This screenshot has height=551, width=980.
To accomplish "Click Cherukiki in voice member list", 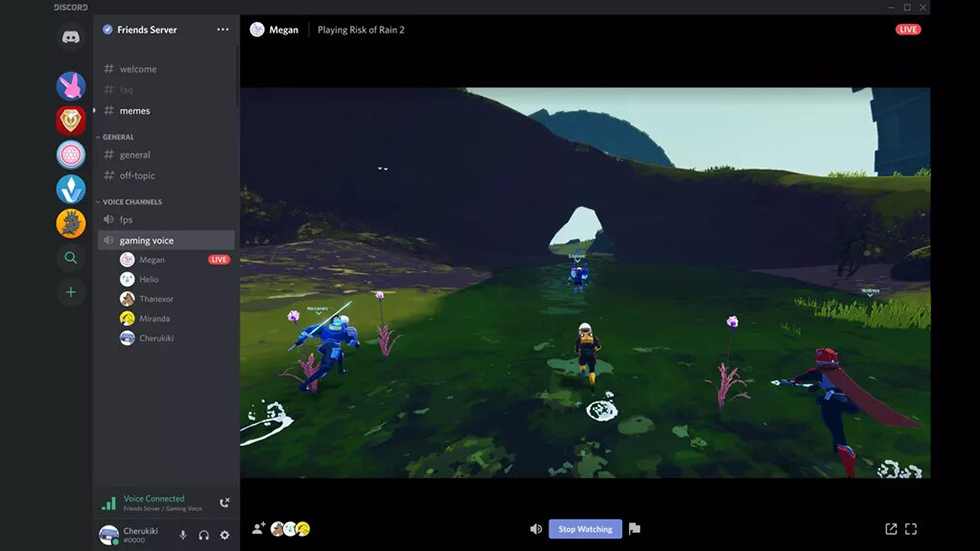I will click(156, 338).
